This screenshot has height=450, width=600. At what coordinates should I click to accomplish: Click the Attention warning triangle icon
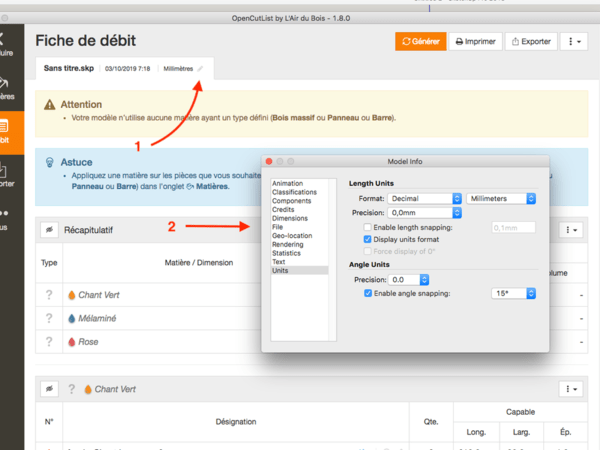49,104
